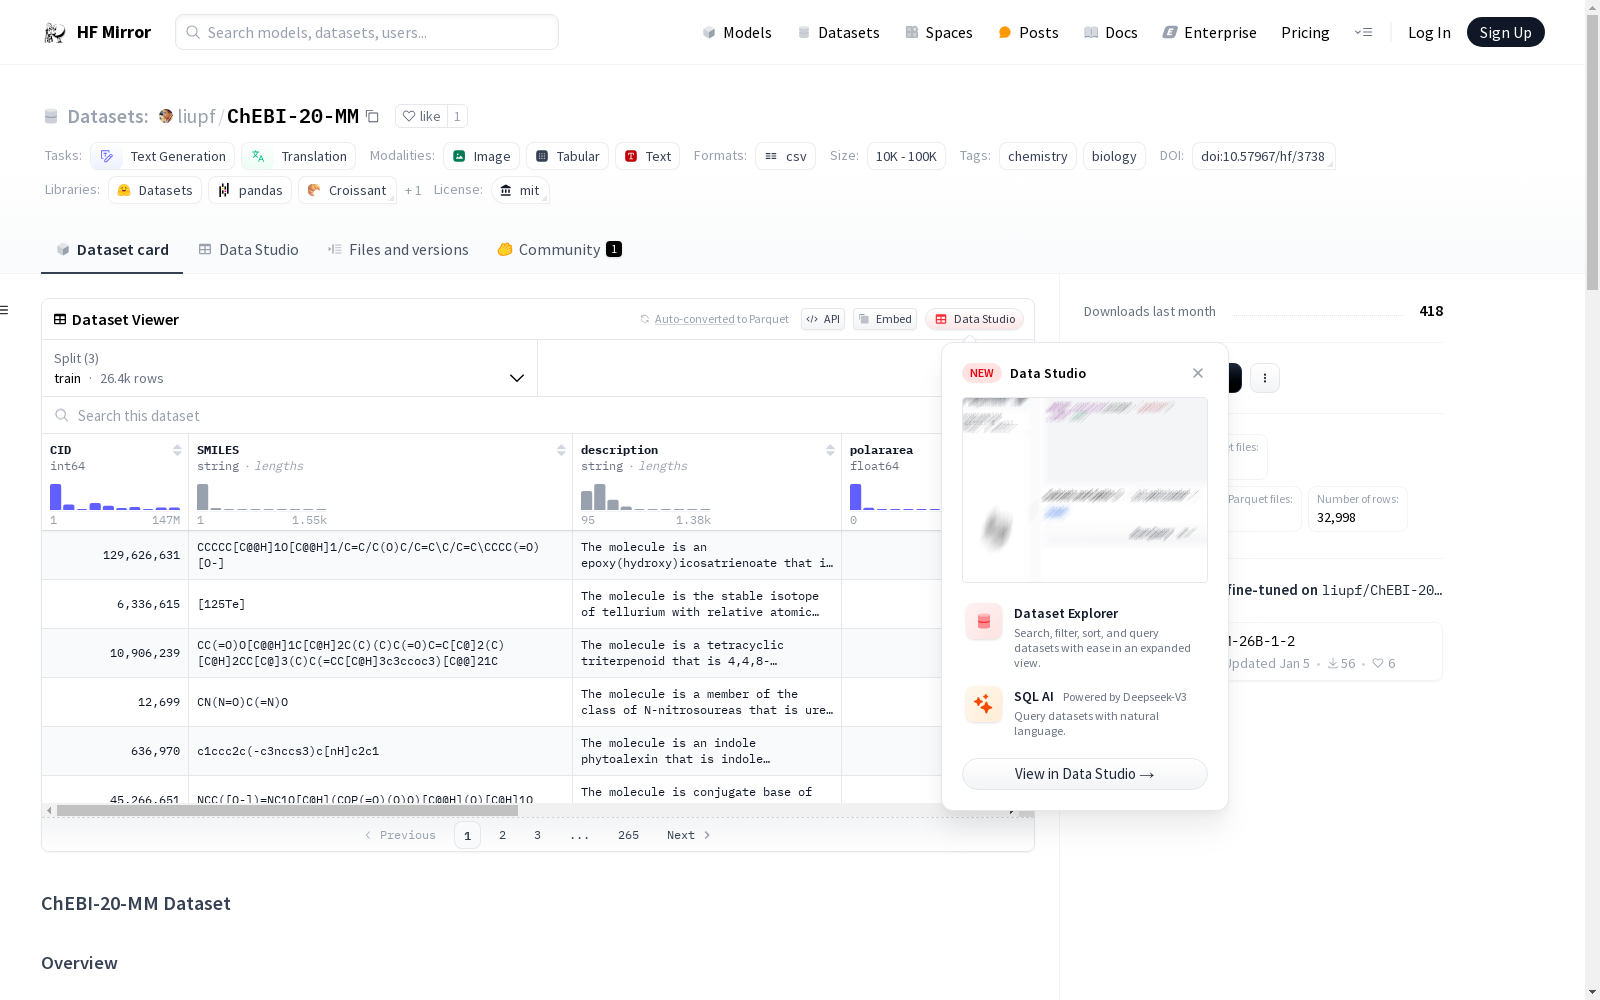Click the DOI doi:10.57967/hf/3738 tag
This screenshot has width=1600, height=1000.
click(1263, 156)
